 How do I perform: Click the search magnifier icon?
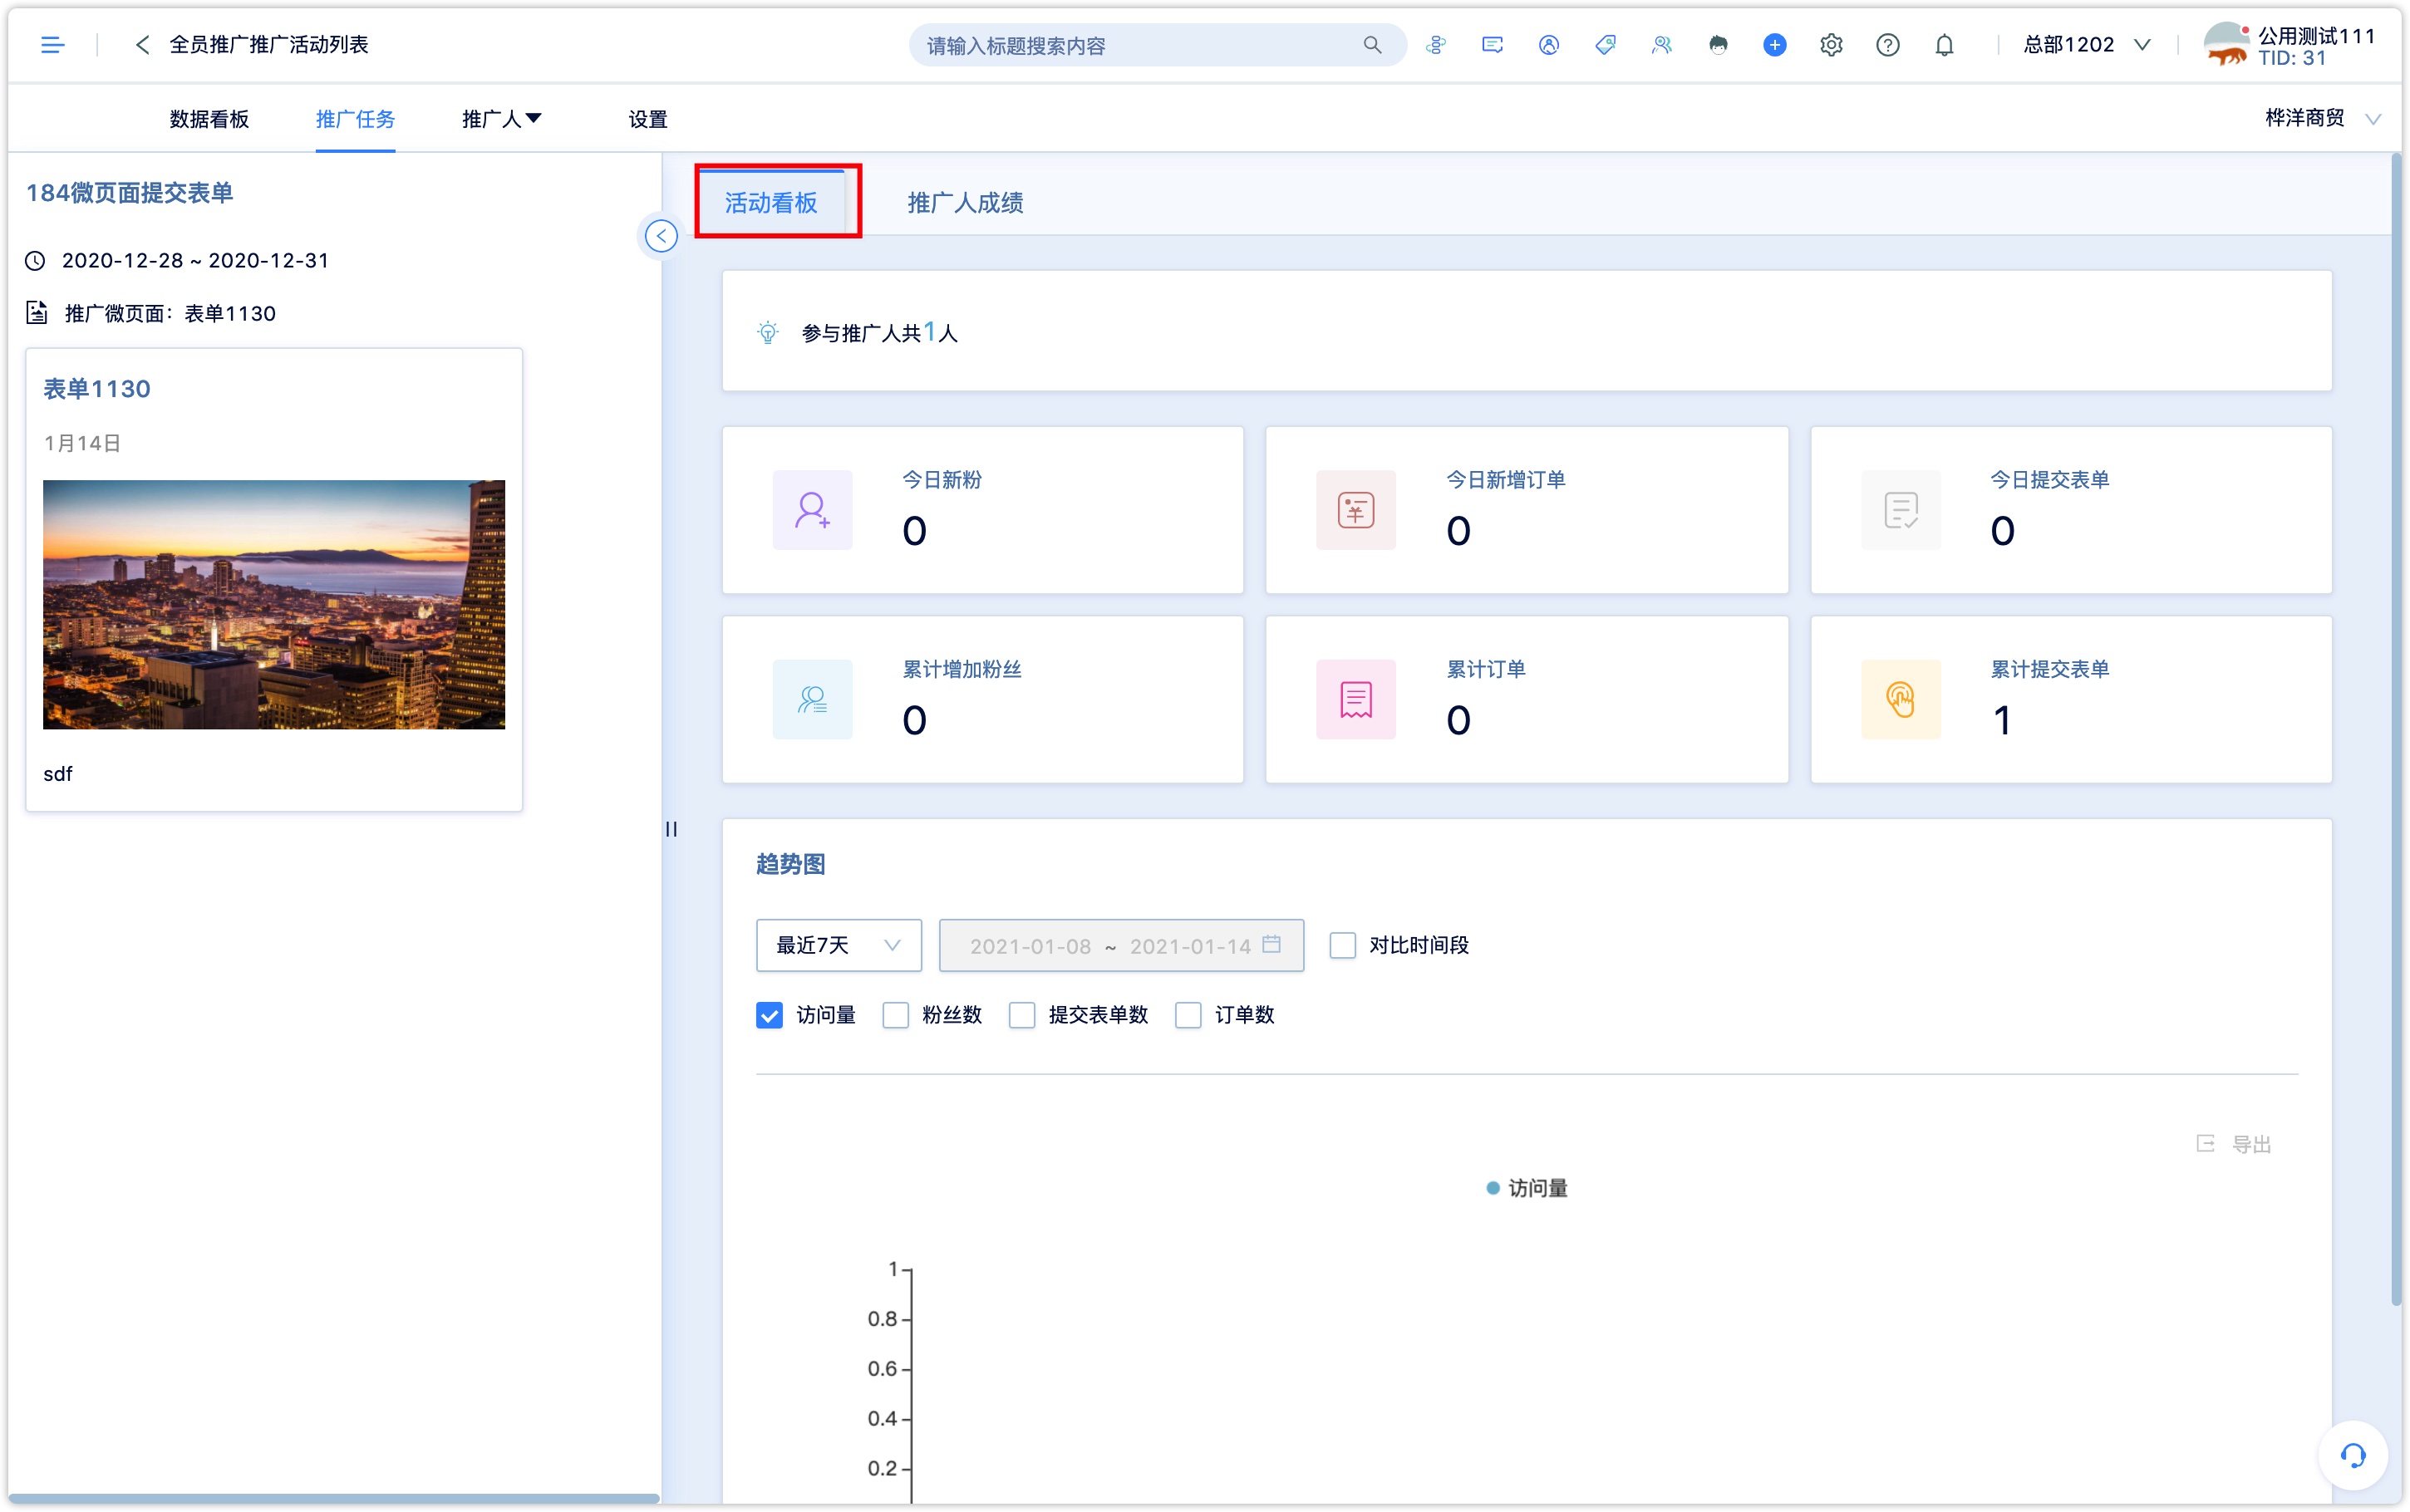tap(1372, 45)
